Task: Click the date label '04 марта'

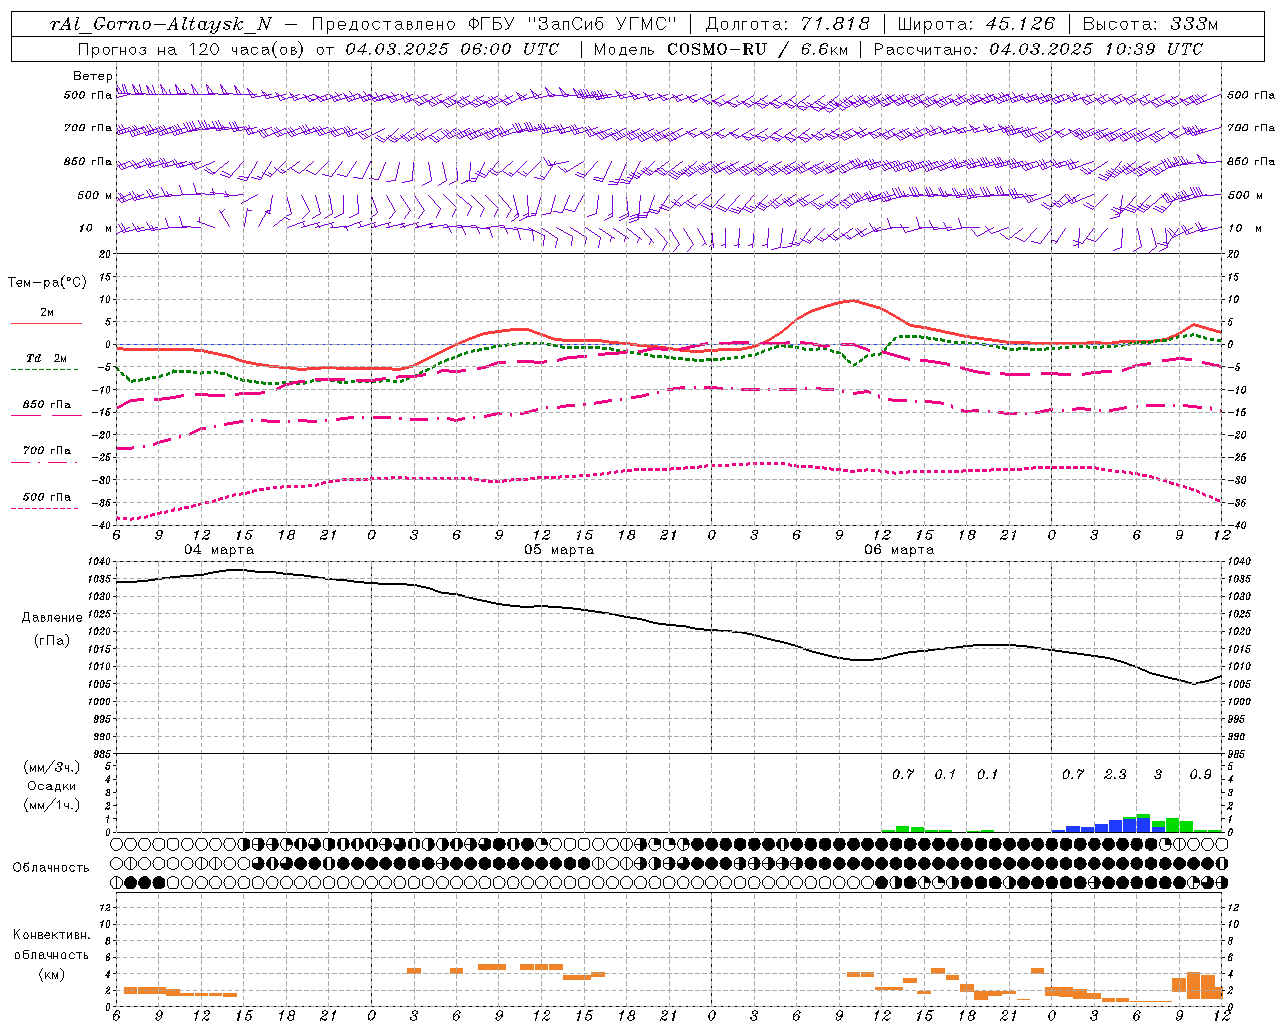Action: point(219,550)
